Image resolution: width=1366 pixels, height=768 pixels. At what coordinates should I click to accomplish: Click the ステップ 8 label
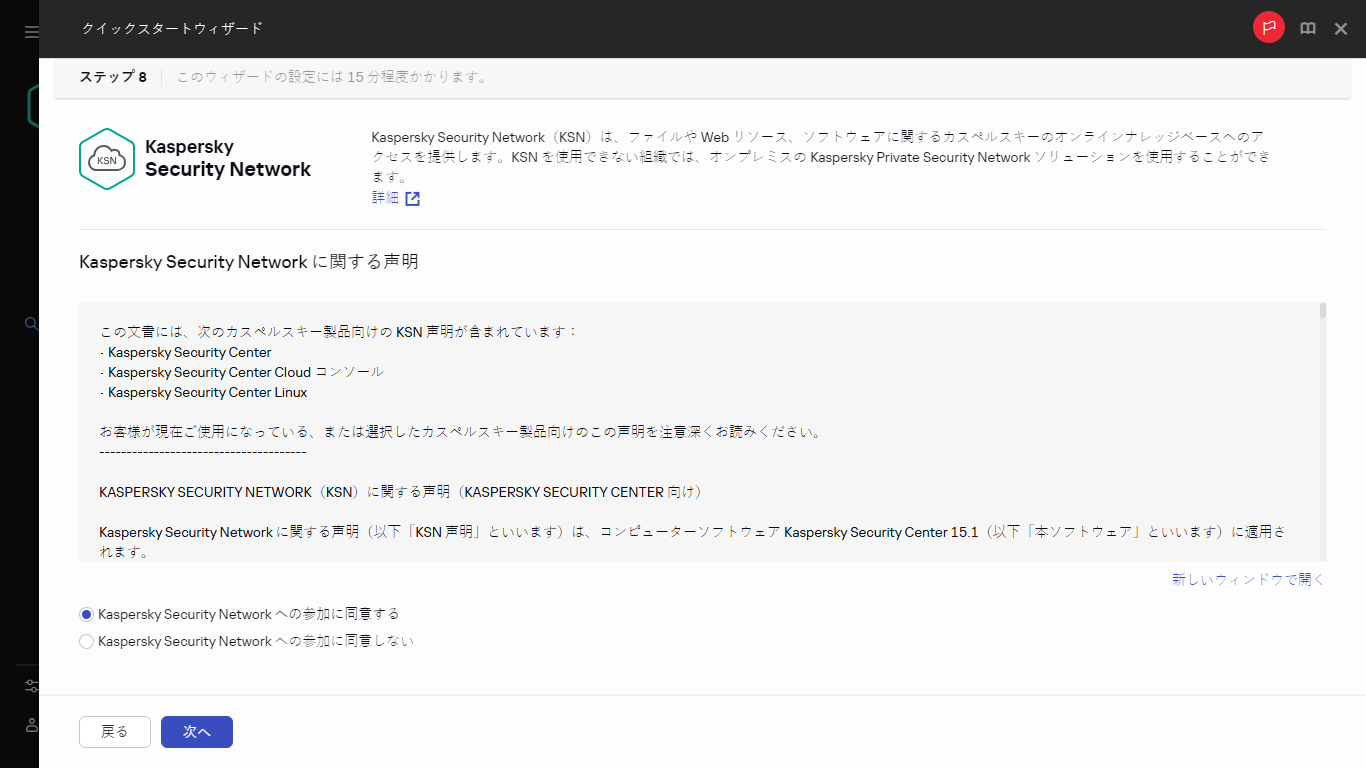pyautogui.click(x=113, y=75)
